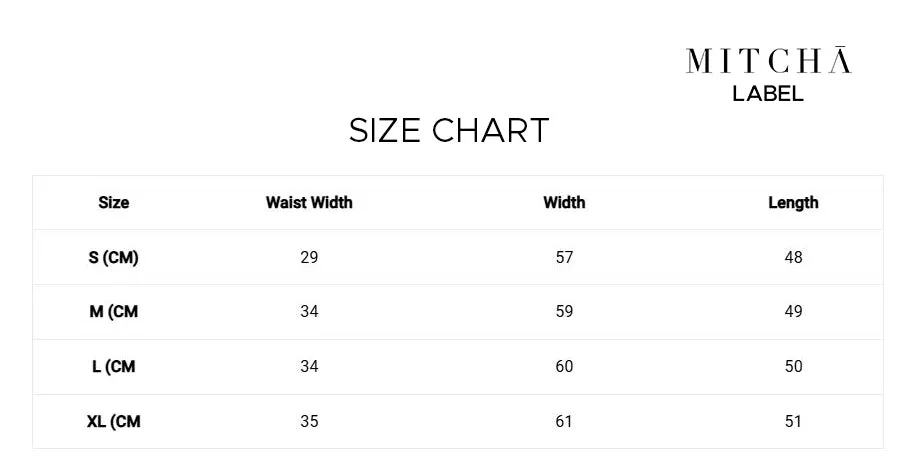Select the Width column header
This screenshot has width=899, height=466.
[564, 202]
